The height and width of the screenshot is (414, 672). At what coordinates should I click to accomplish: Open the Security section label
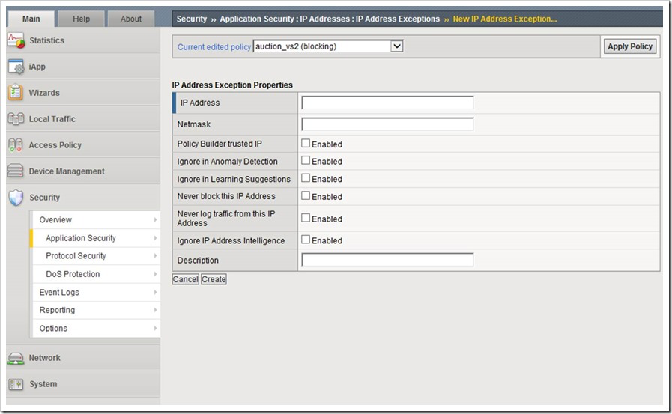(45, 198)
